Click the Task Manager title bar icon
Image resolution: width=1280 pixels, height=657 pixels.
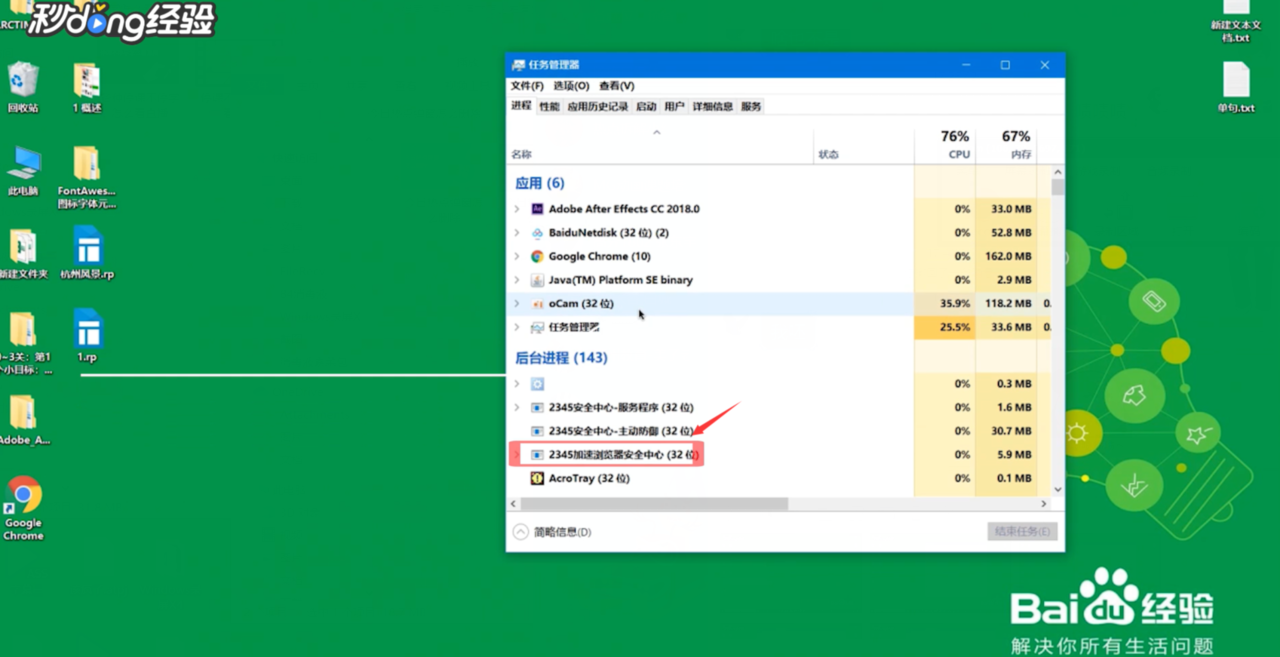tap(518, 65)
